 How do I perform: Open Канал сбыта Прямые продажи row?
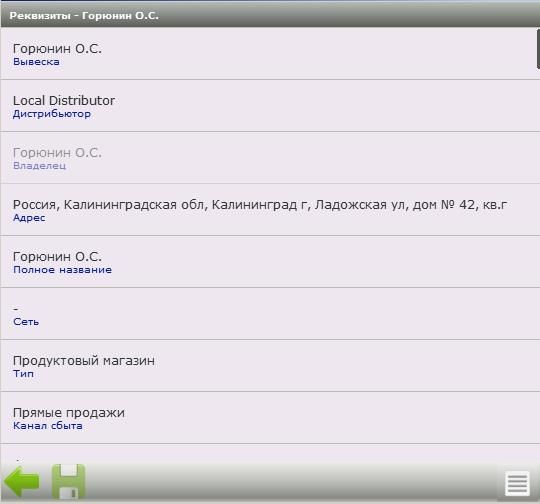270,418
